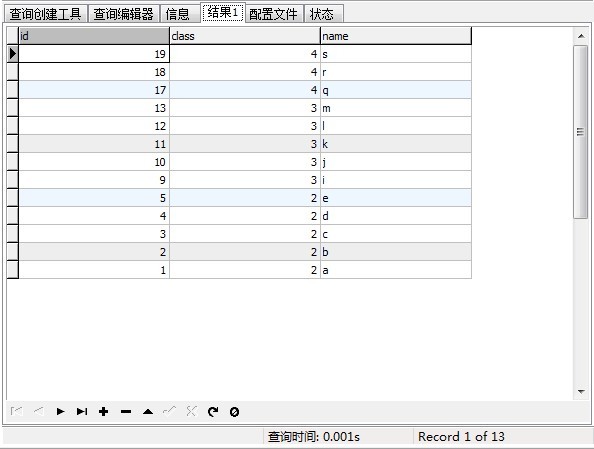Click id cell with value 18
This screenshot has width=594, height=449.
click(x=94, y=72)
